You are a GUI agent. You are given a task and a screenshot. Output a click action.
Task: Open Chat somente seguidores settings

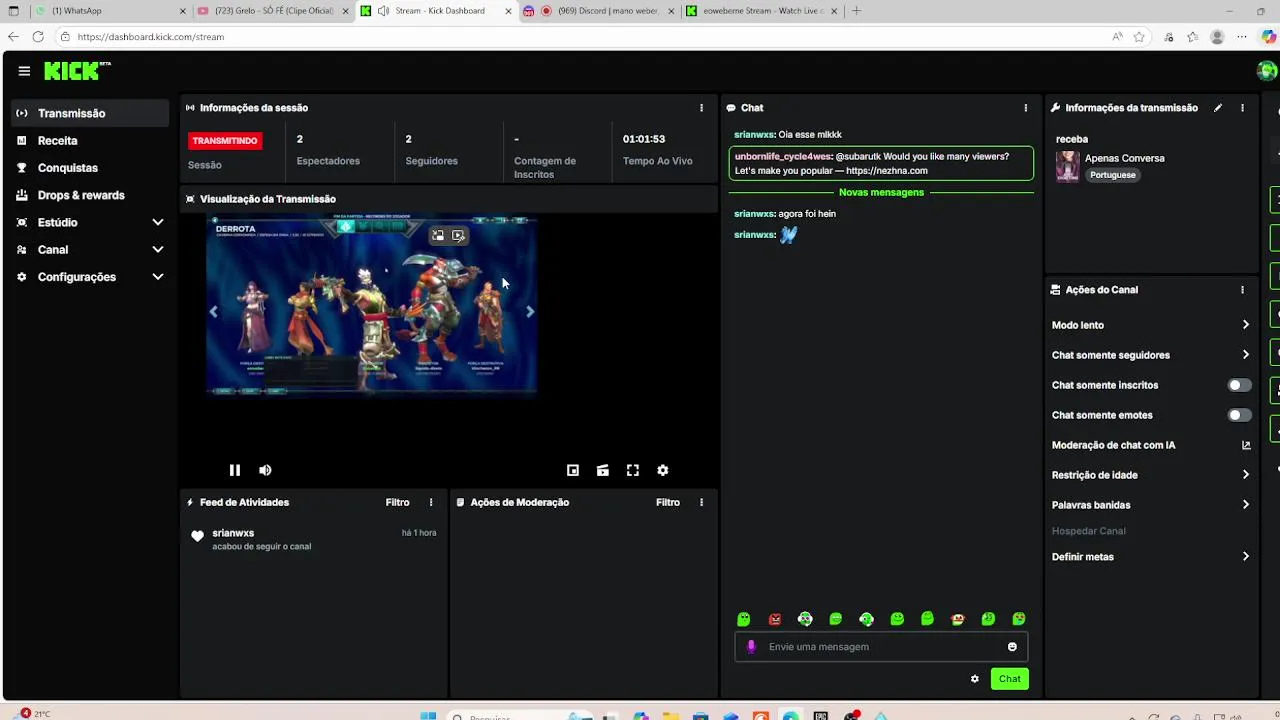click(x=1151, y=355)
